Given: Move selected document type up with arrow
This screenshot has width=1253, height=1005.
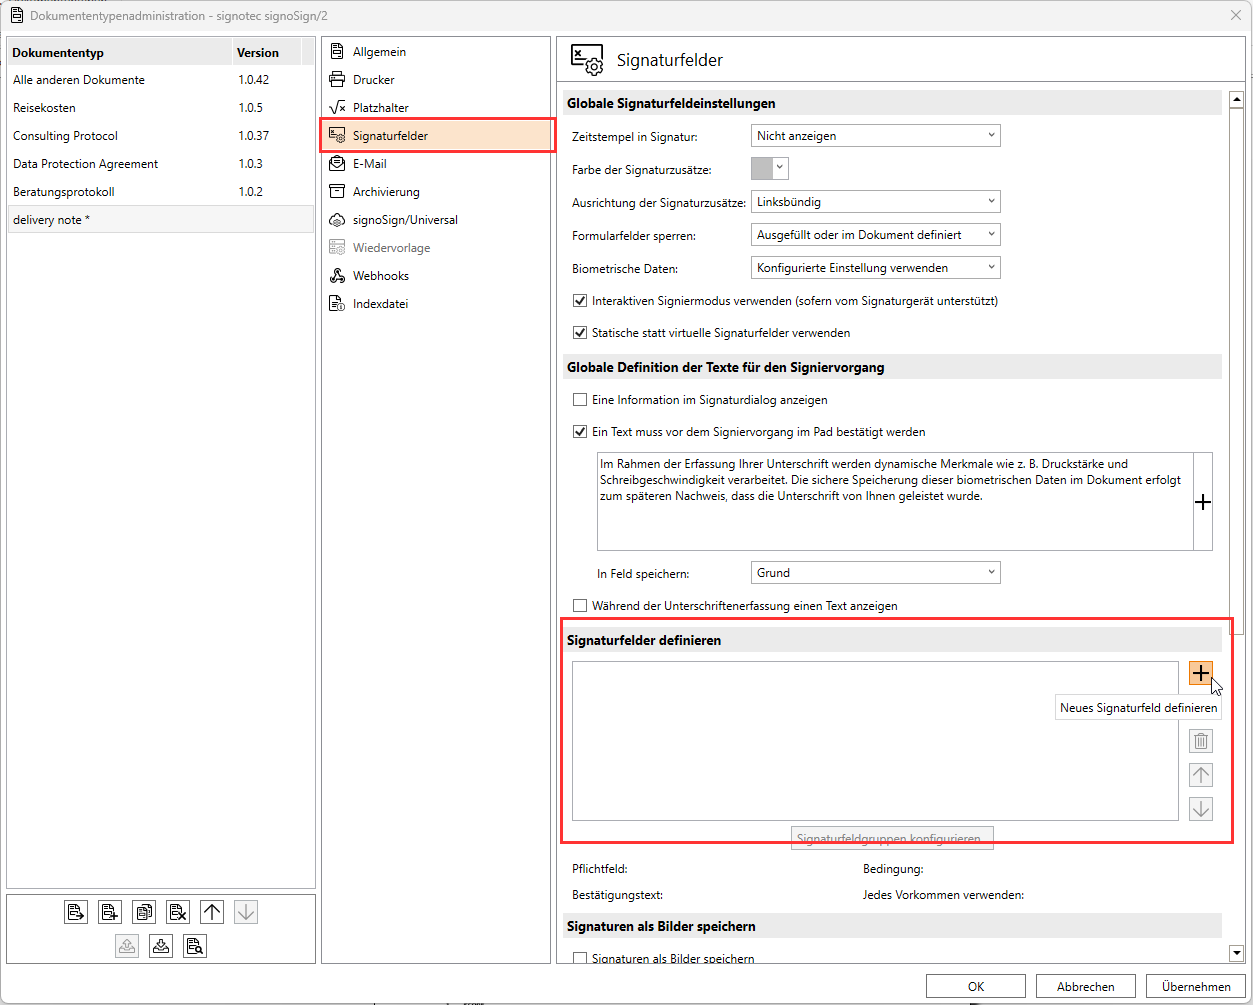Looking at the screenshot, I should point(212,912).
